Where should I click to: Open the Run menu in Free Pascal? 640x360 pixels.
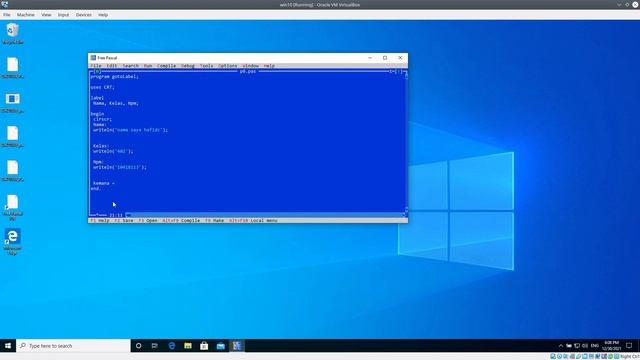tap(148, 66)
